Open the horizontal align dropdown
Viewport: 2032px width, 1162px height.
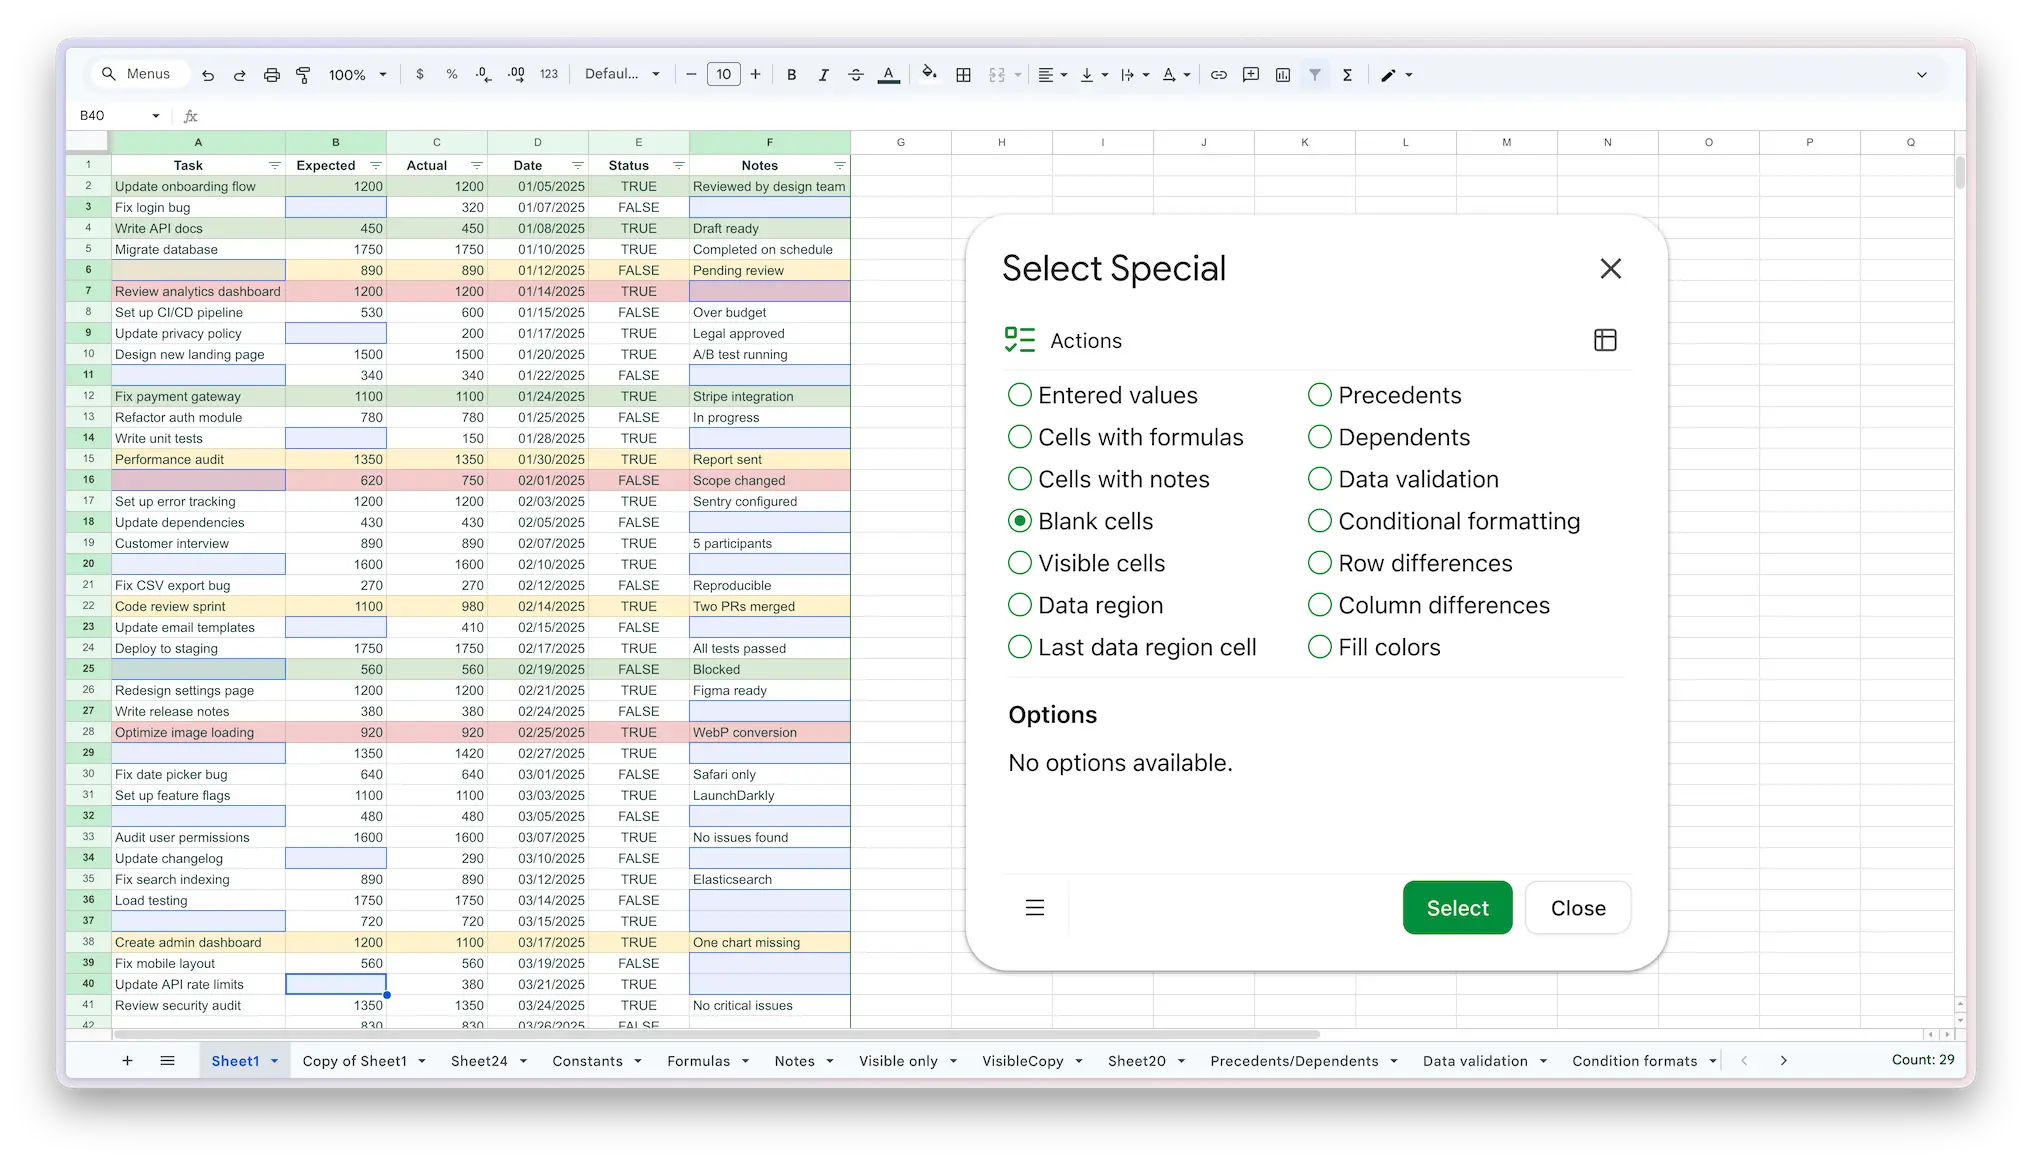tap(1052, 75)
